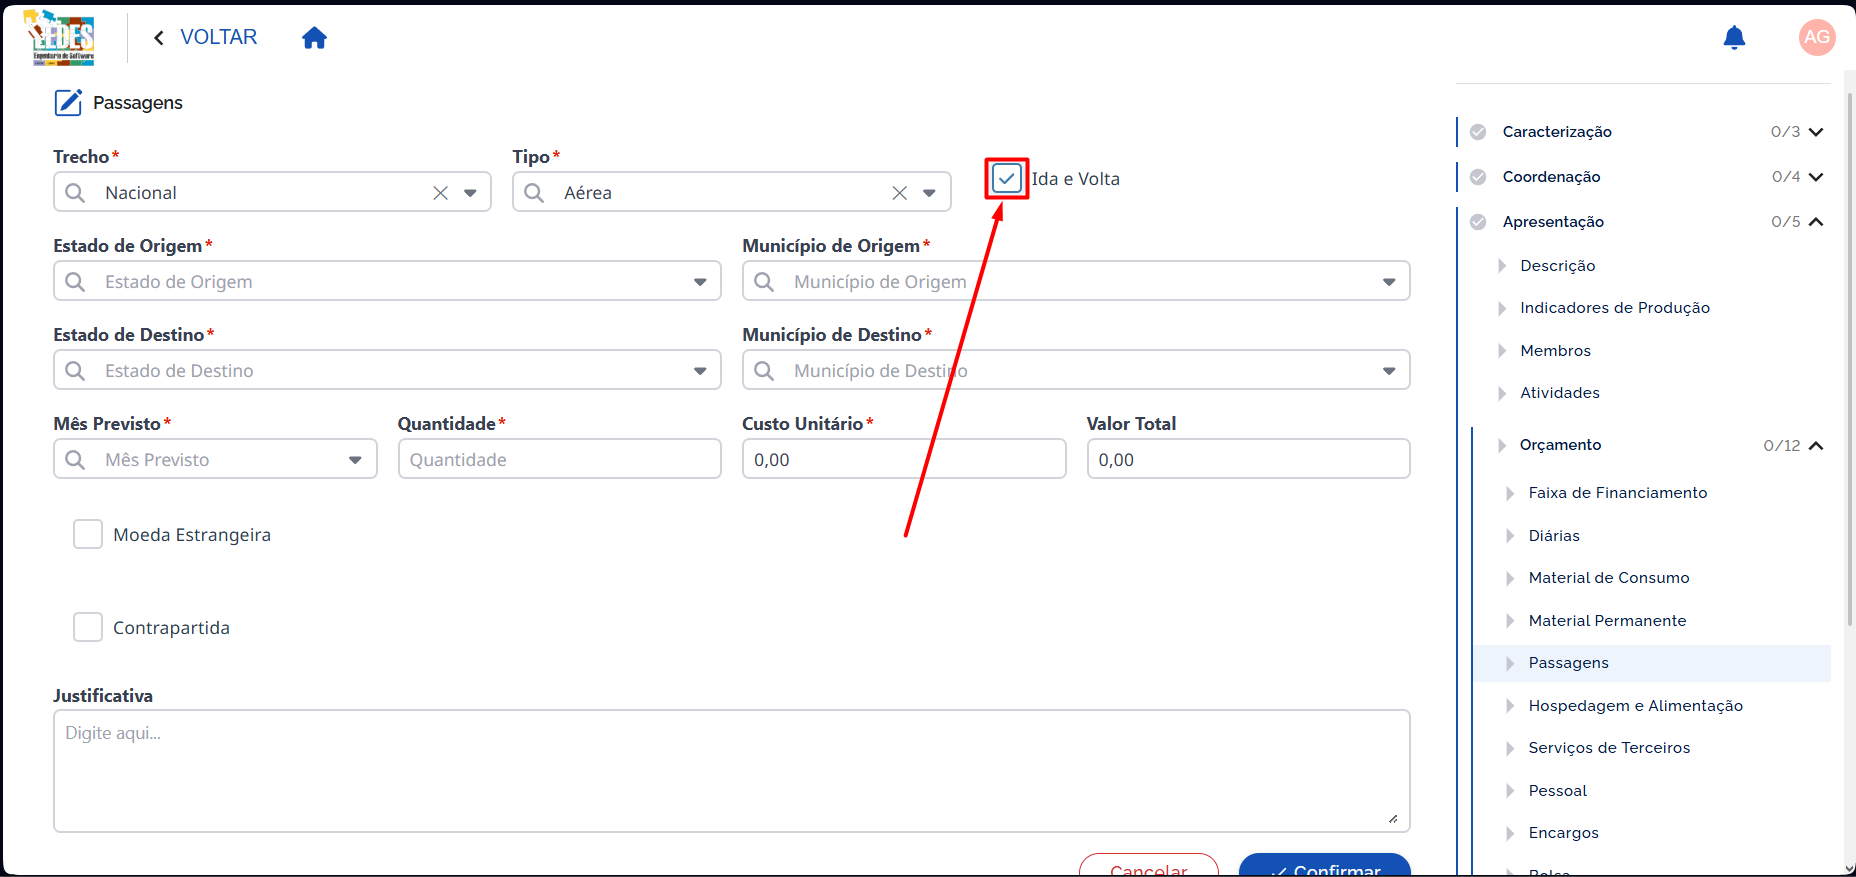Viewport: 1856px width, 877px height.
Task: Collapse the Orçamento section chevron
Action: [1816, 445]
